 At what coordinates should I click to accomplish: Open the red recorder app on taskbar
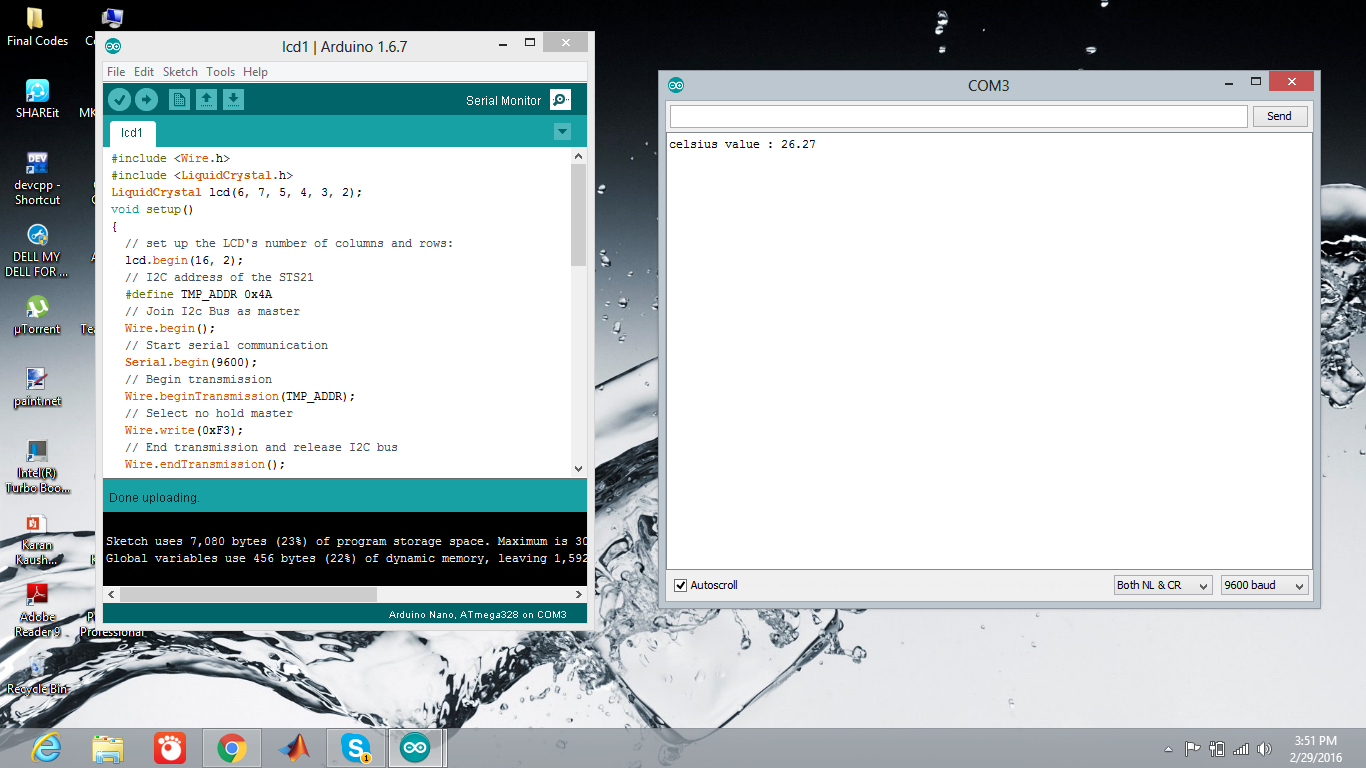[170, 748]
